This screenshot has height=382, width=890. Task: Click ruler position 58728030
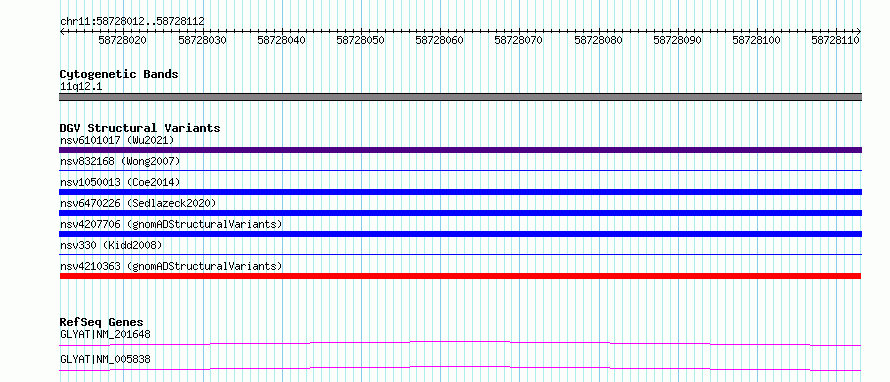coord(202,40)
